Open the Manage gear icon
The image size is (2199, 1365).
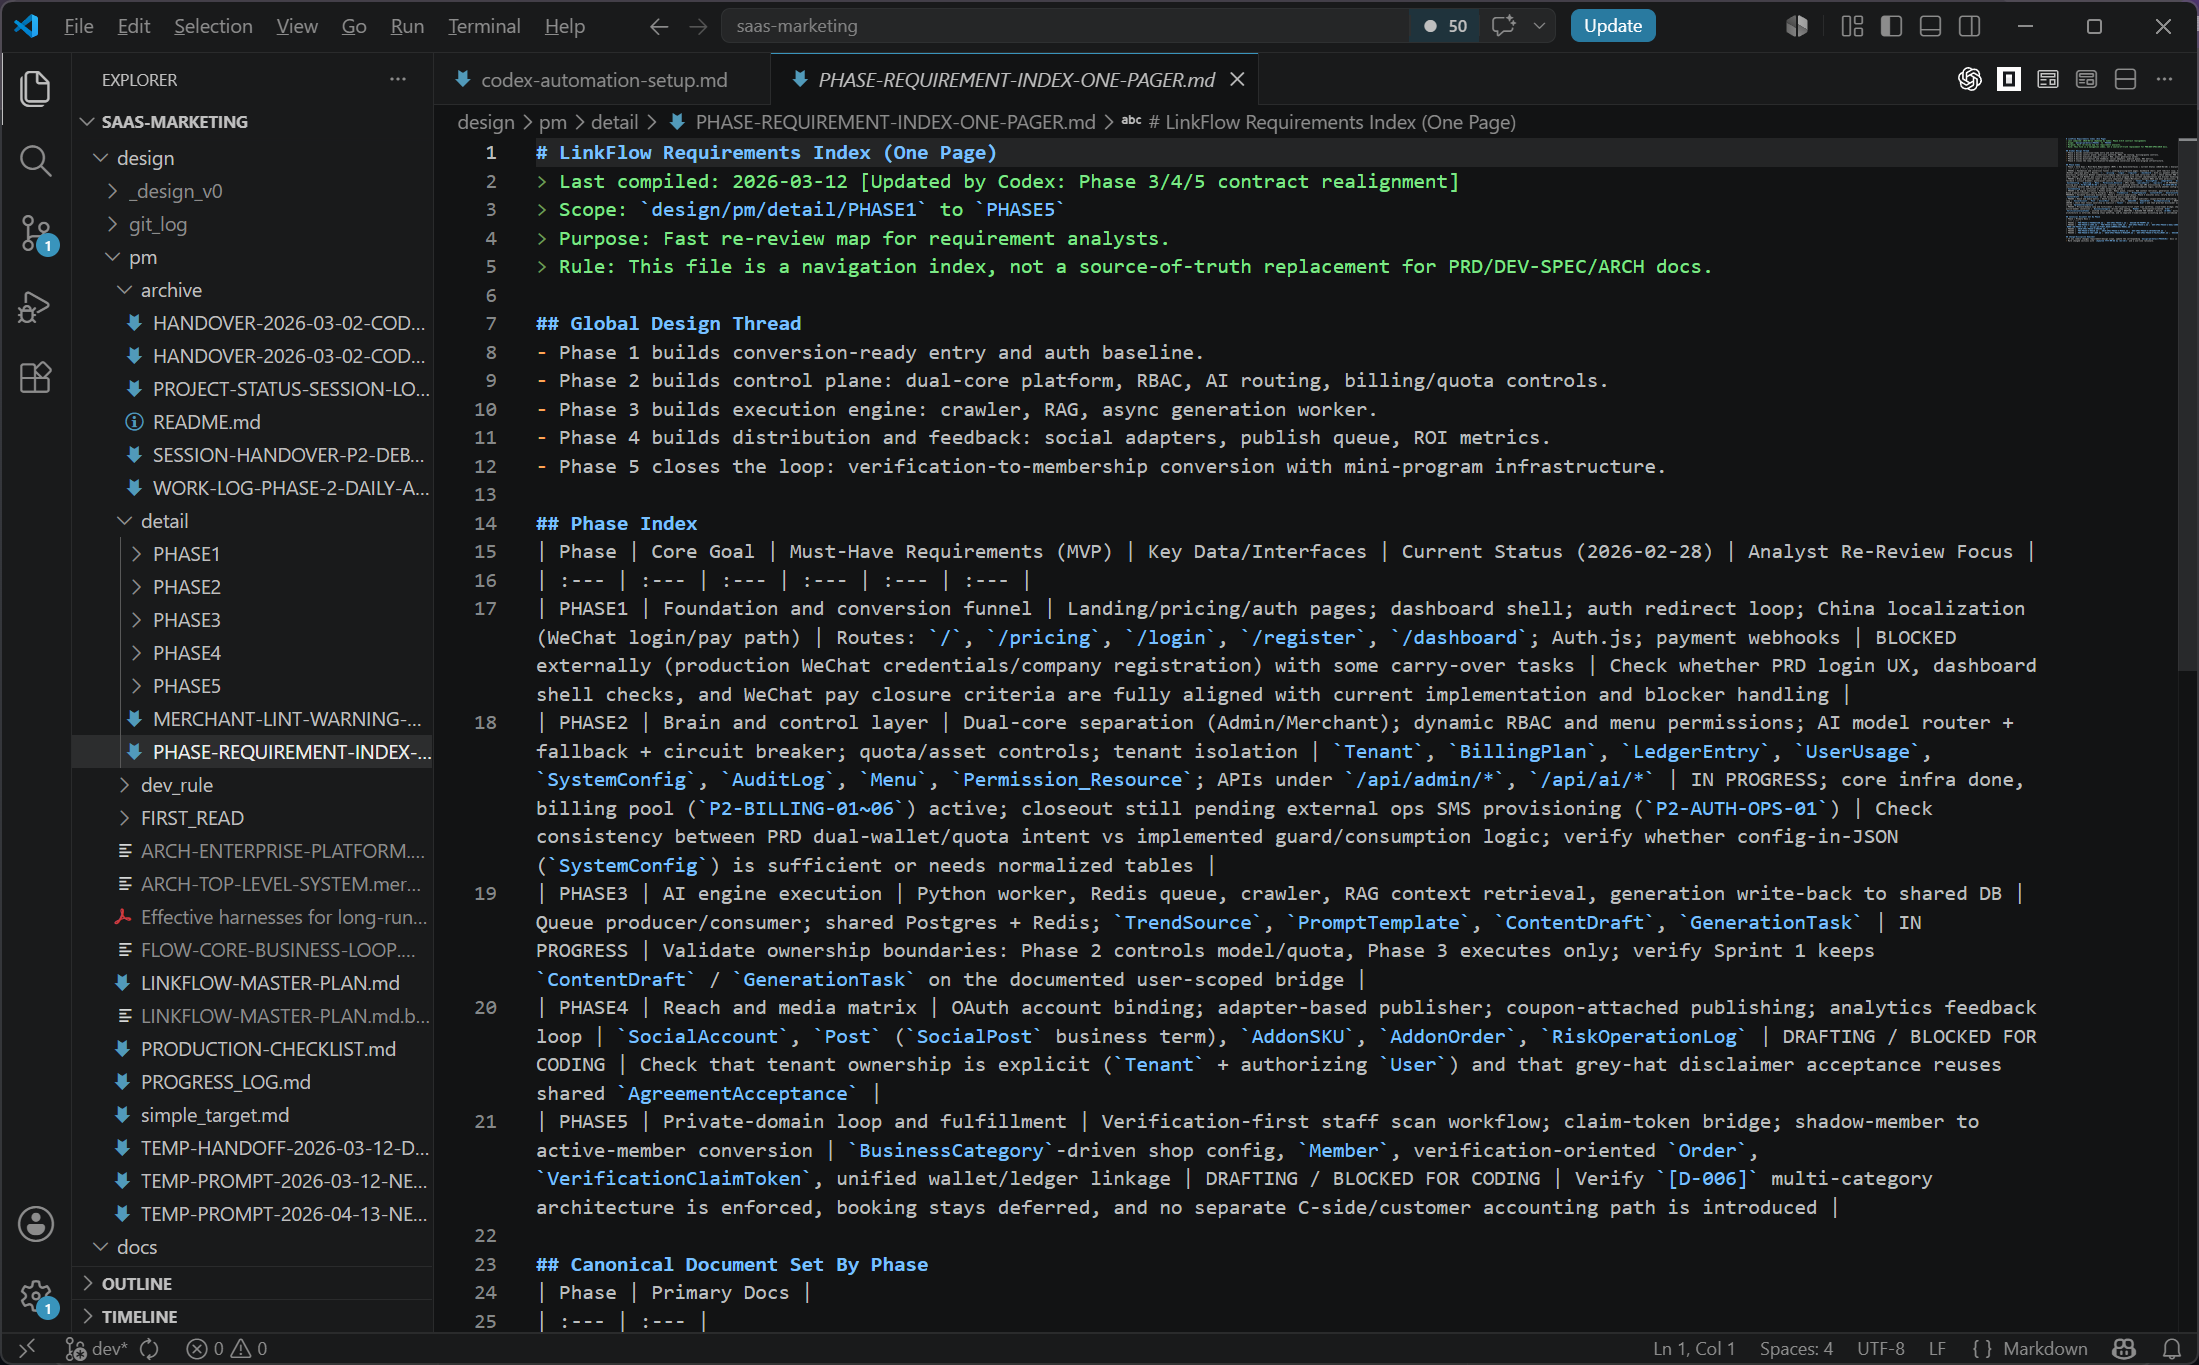tap(36, 1297)
